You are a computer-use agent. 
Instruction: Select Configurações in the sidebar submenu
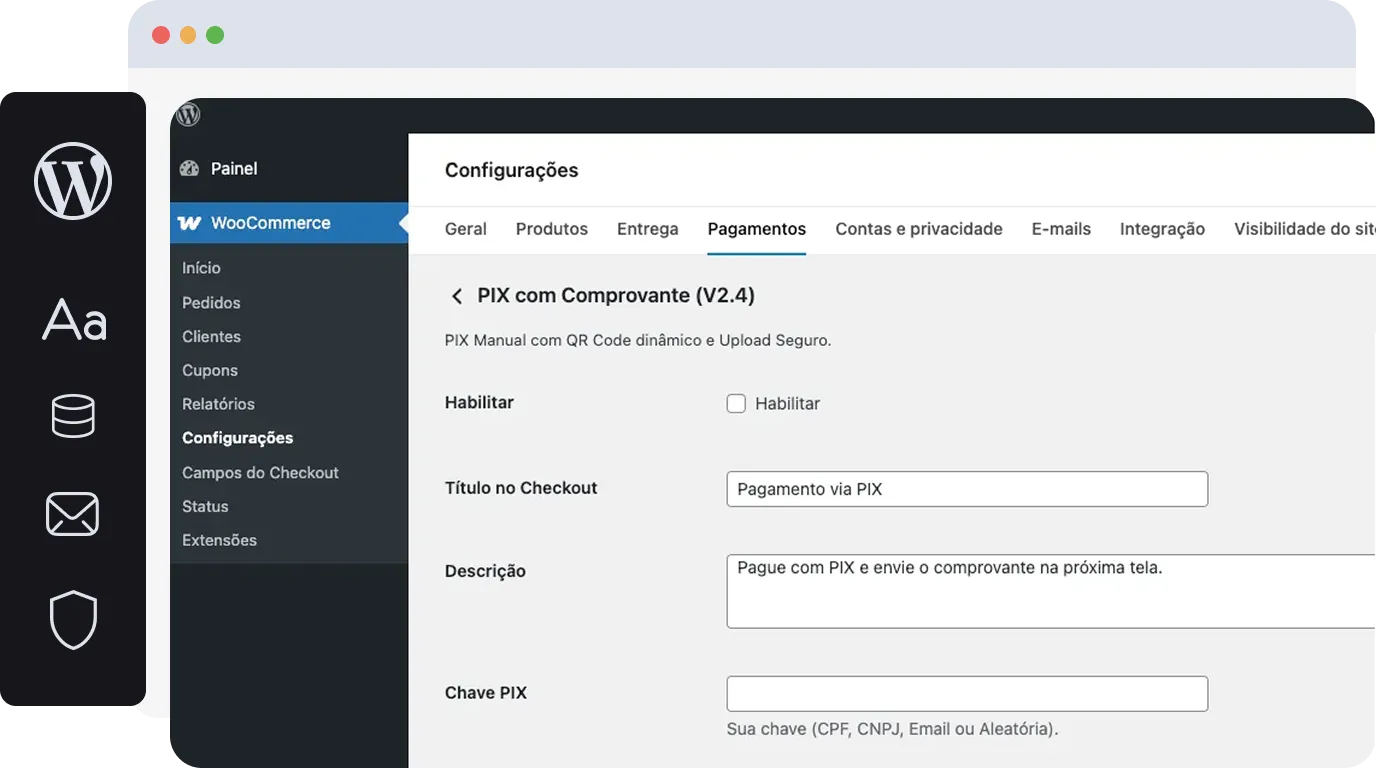(x=238, y=438)
